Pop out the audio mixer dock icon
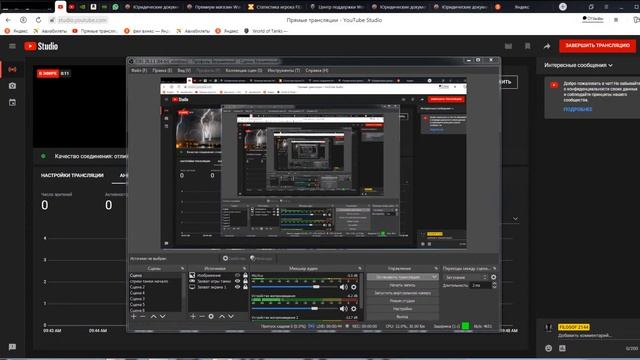Screen dimensions: 640x360 pos(360,269)
